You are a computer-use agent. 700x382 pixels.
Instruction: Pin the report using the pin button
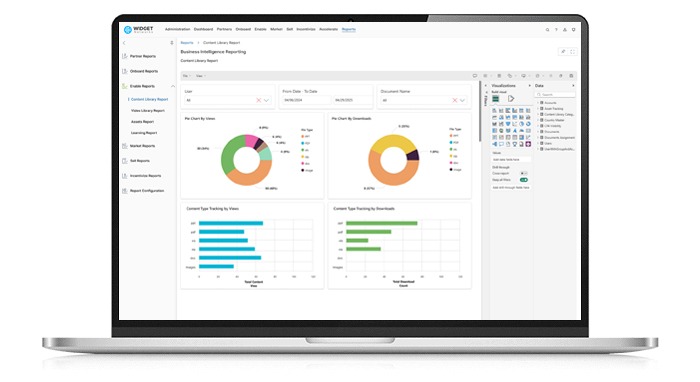tap(563, 52)
